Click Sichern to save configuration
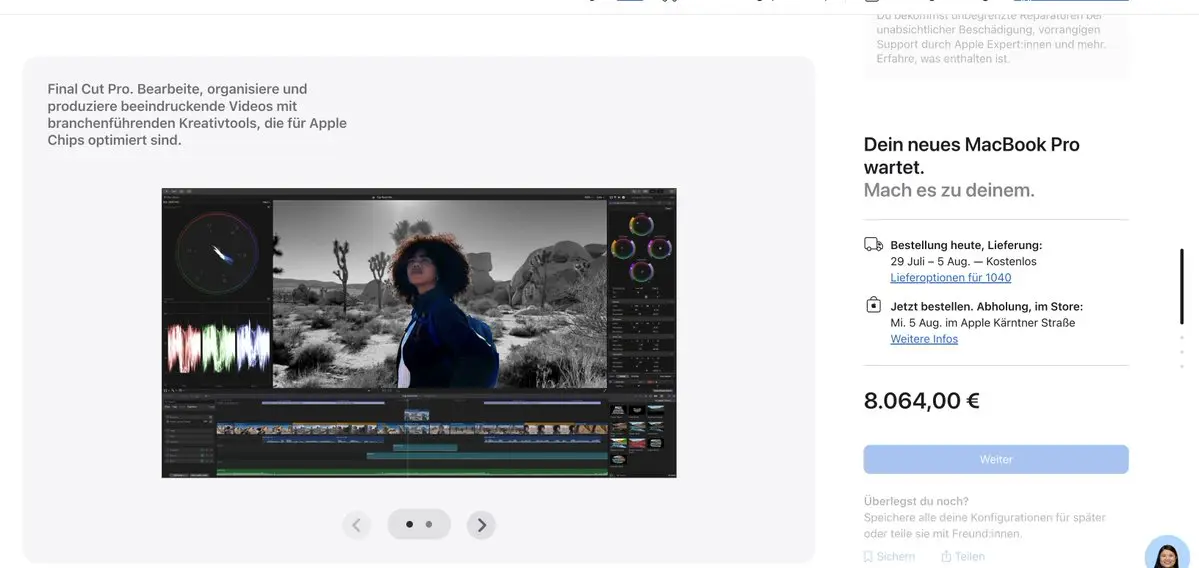This screenshot has height=568, width=1199. coord(889,557)
